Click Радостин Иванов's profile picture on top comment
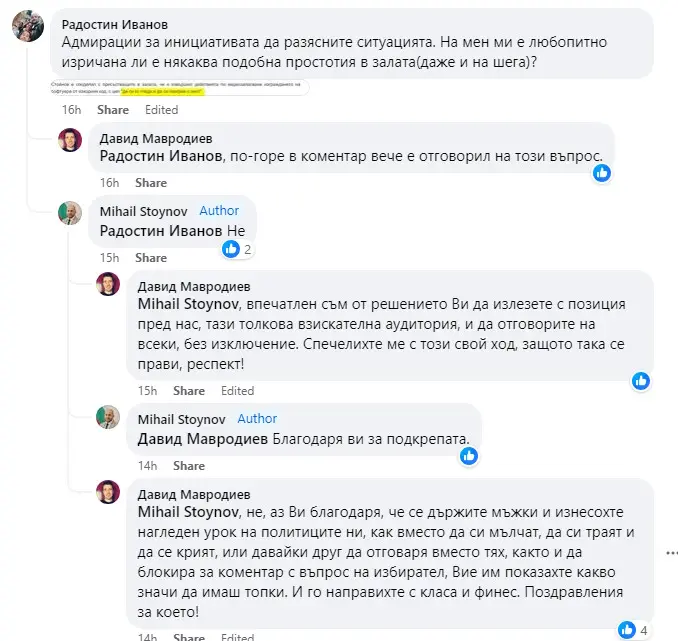 [27, 26]
